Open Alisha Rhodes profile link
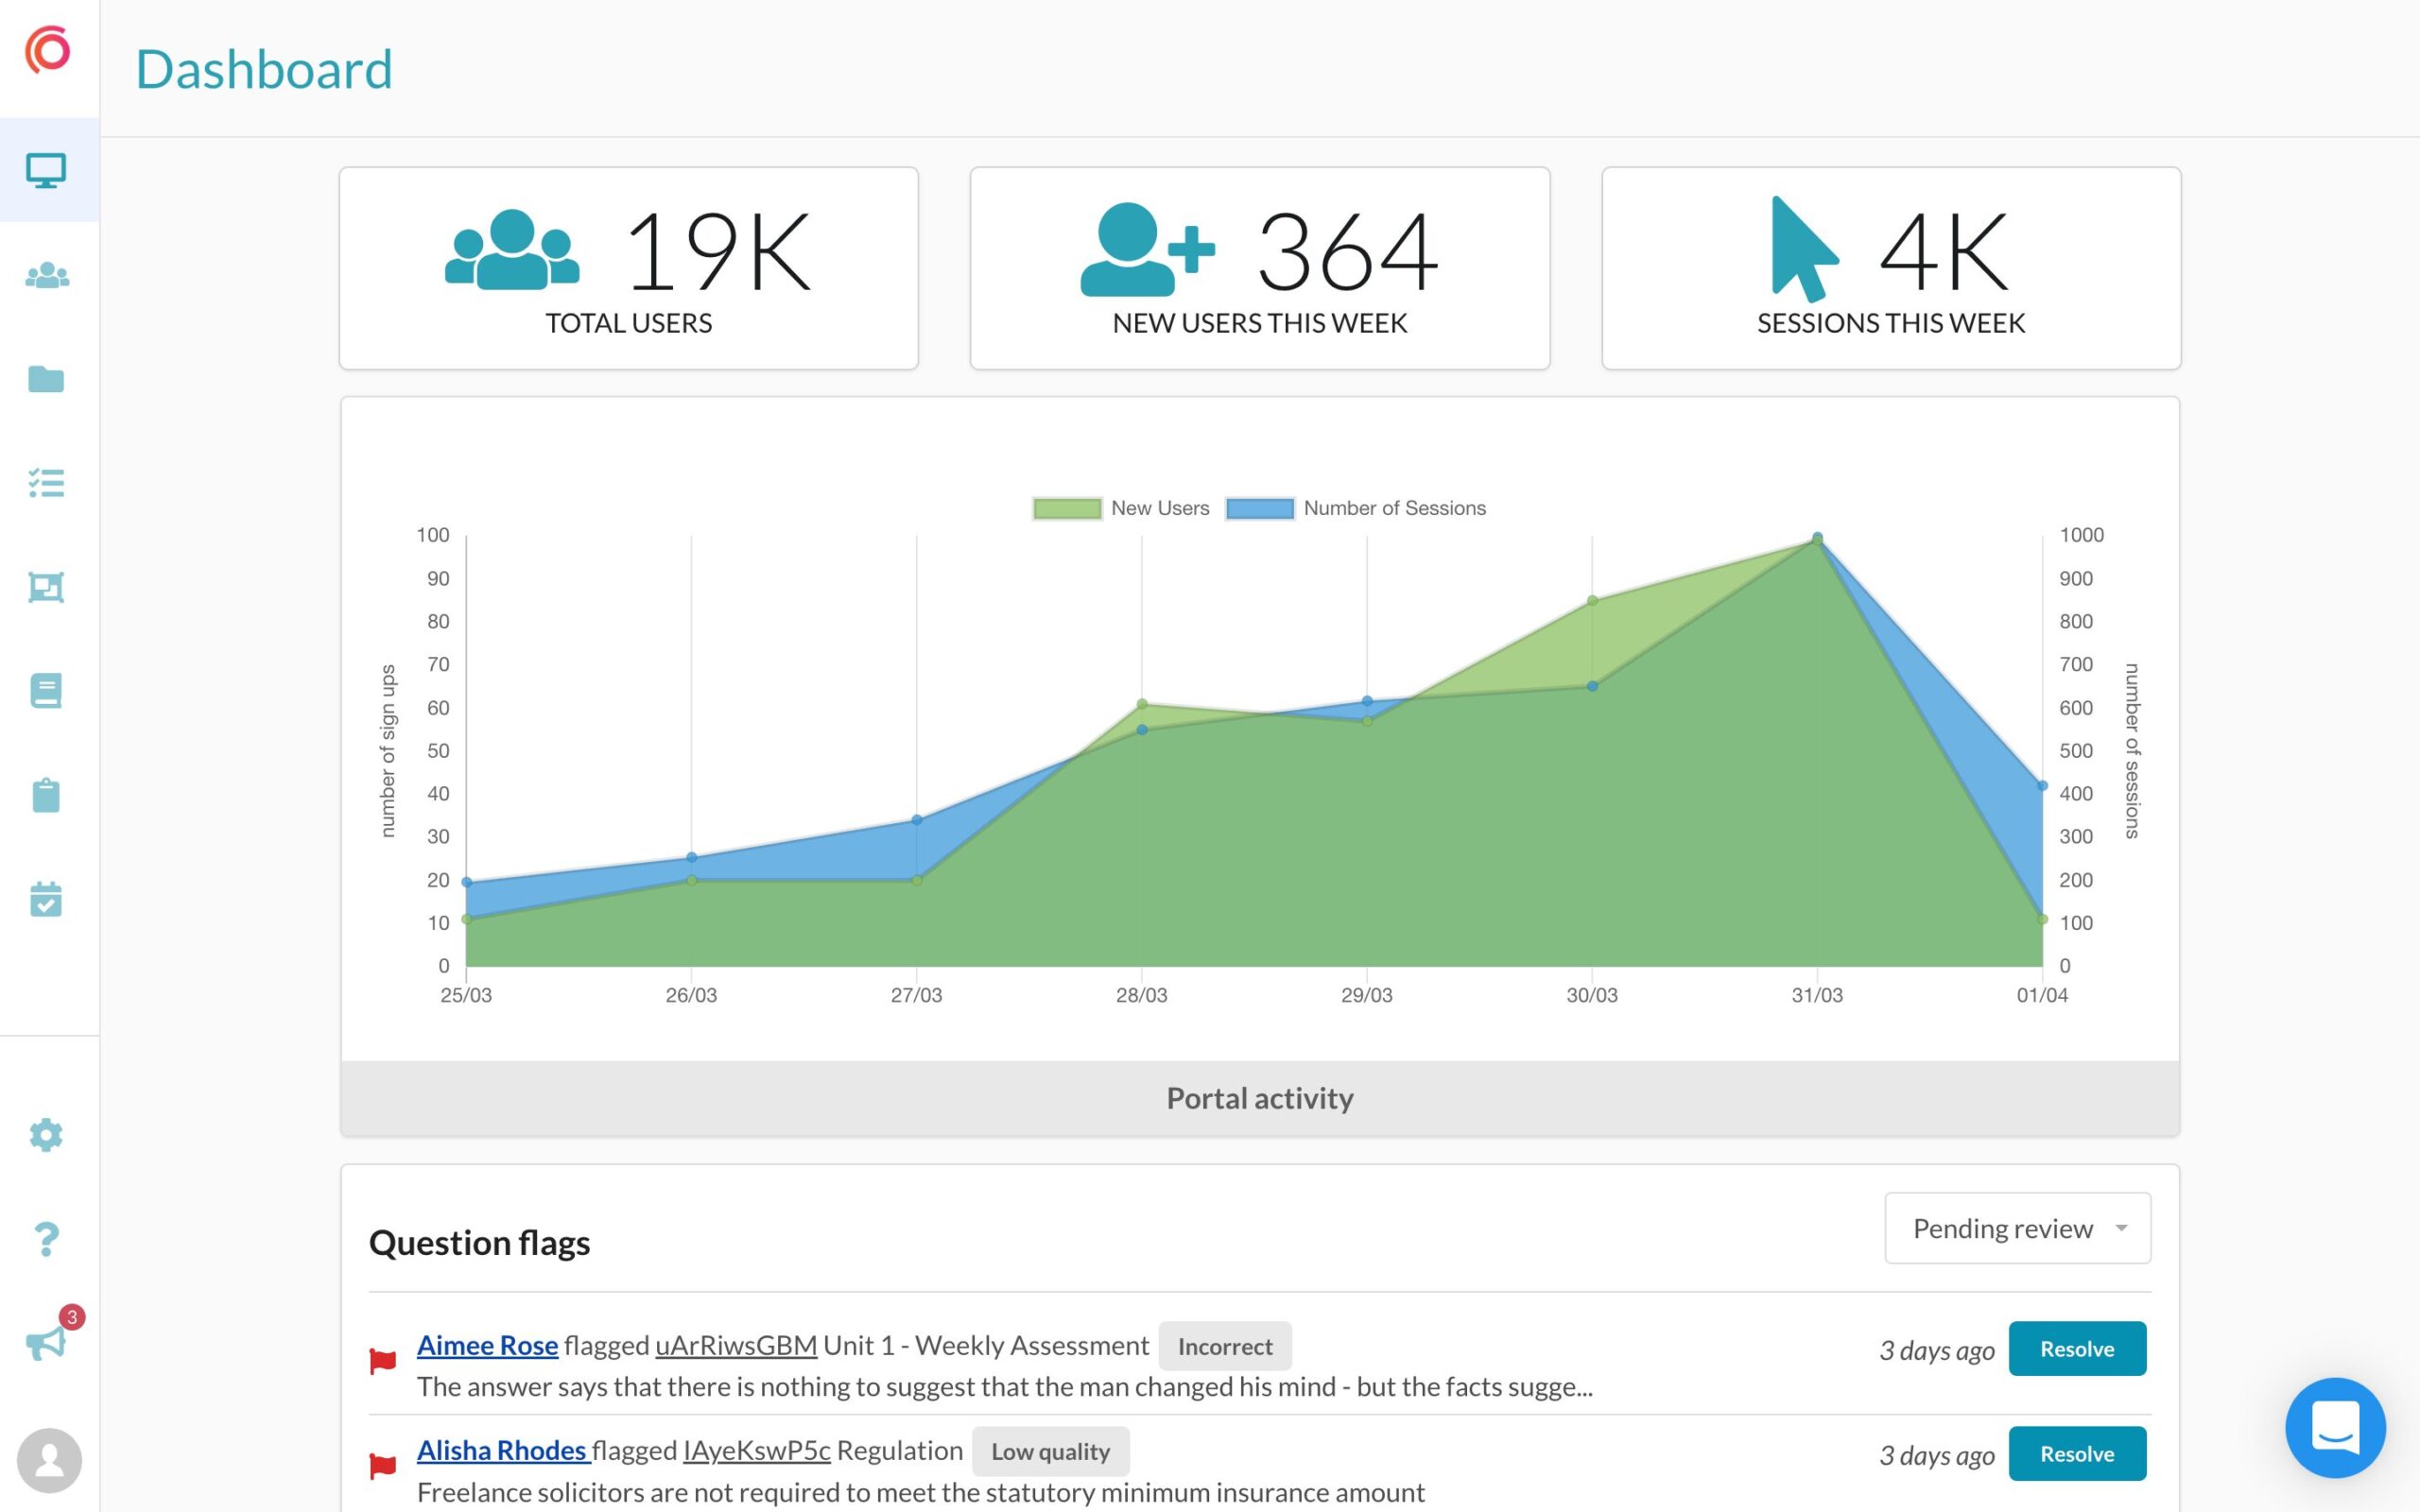 click(501, 1450)
